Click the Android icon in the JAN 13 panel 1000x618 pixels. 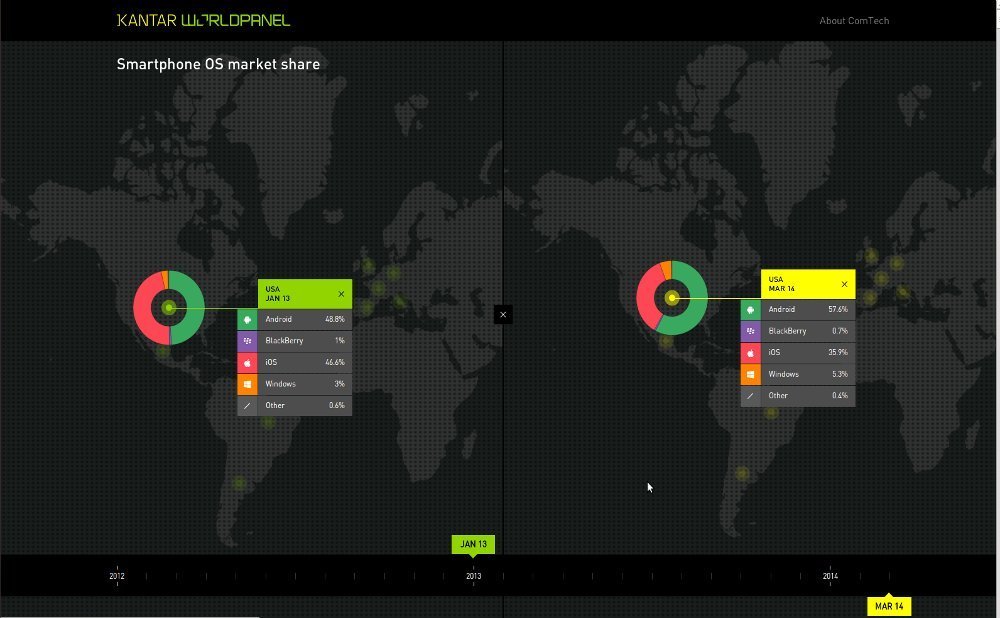click(247, 320)
